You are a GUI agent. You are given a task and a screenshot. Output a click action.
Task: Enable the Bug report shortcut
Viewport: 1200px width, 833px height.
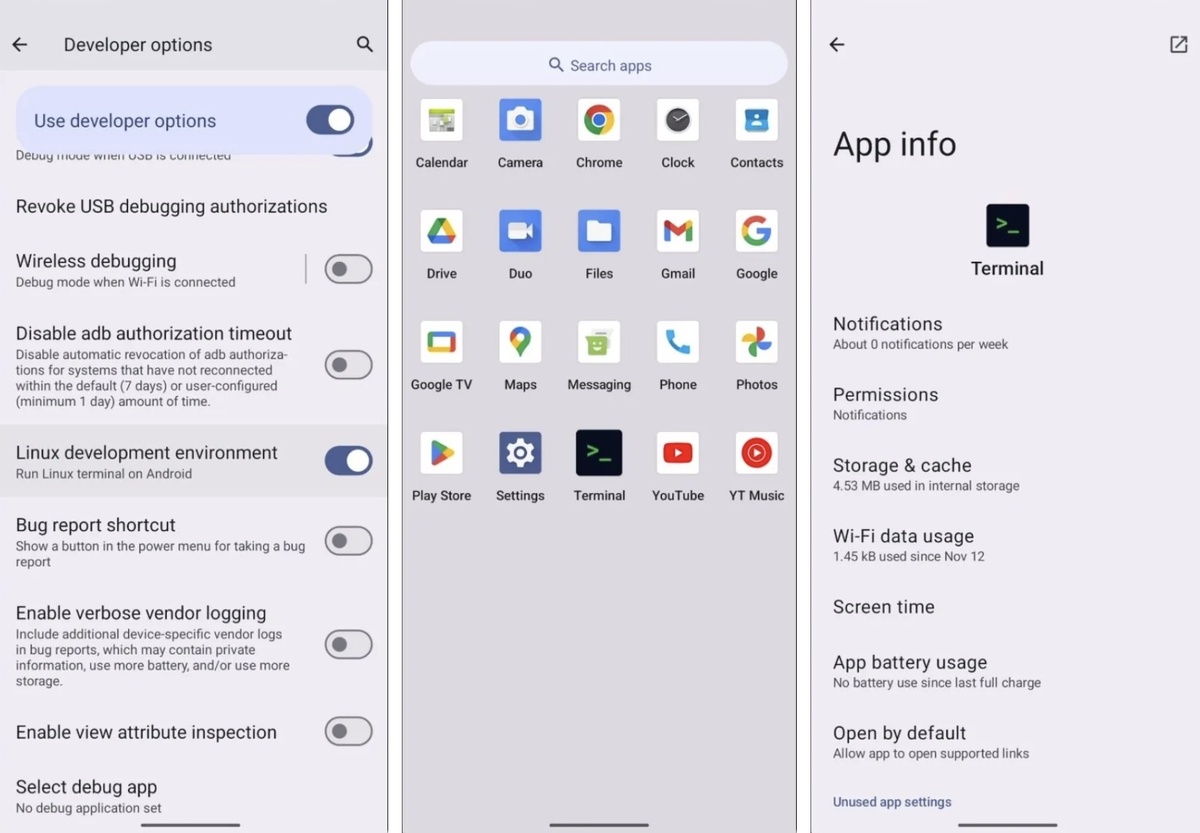coord(348,540)
